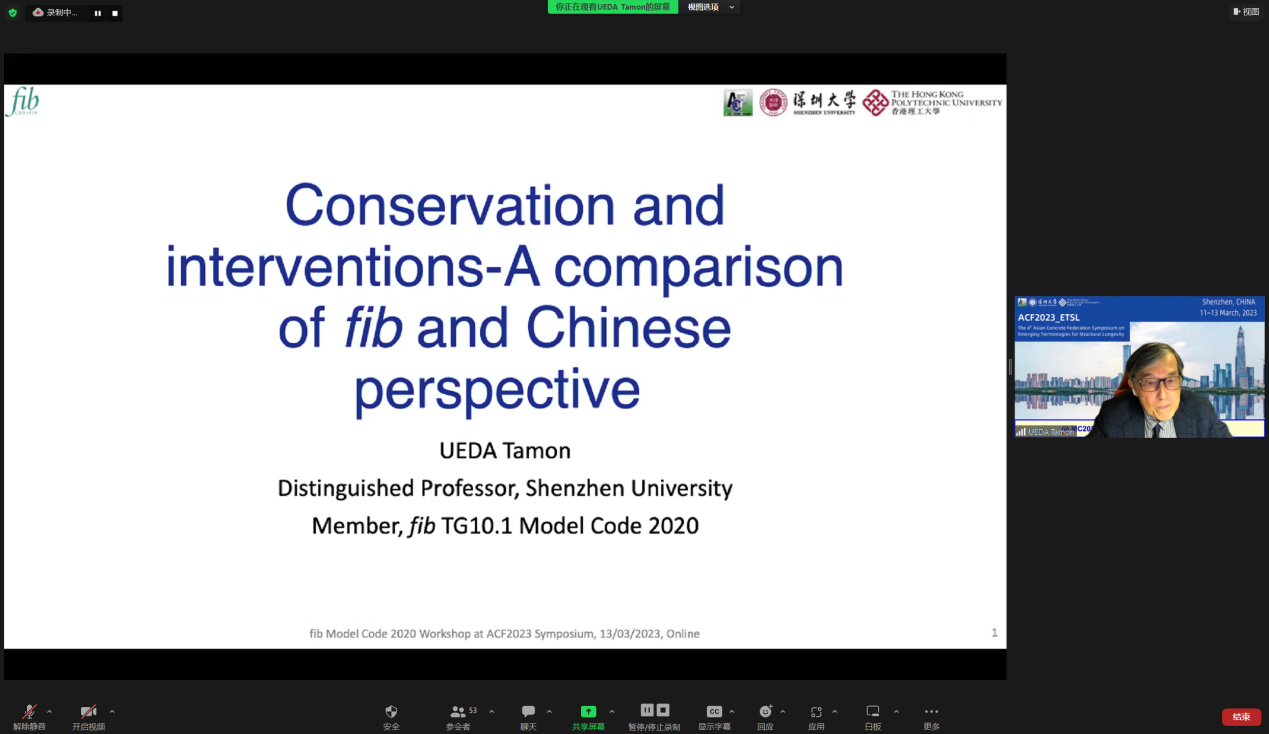The width and height of the screenshot is (1269, 734).
Task: Click the green Share Screen icon
Action: point(588,712)
